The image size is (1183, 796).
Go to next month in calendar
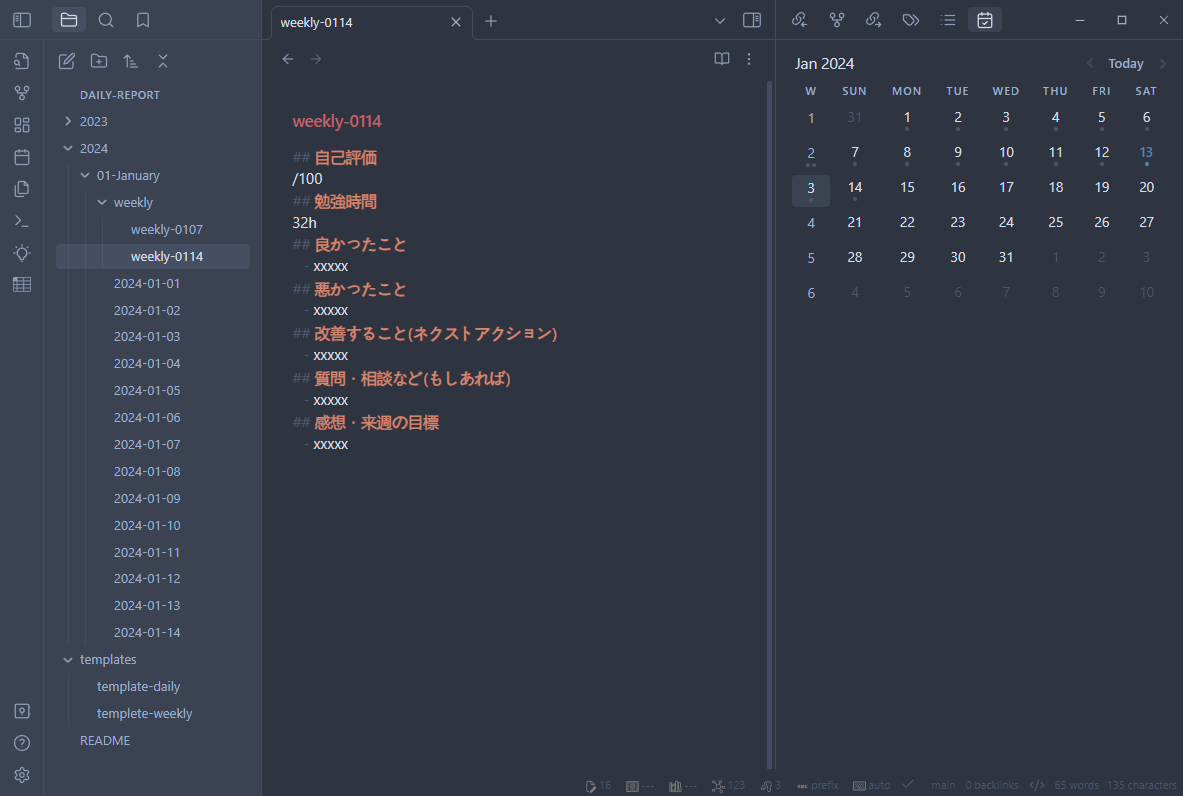(x=1163, y=63)
